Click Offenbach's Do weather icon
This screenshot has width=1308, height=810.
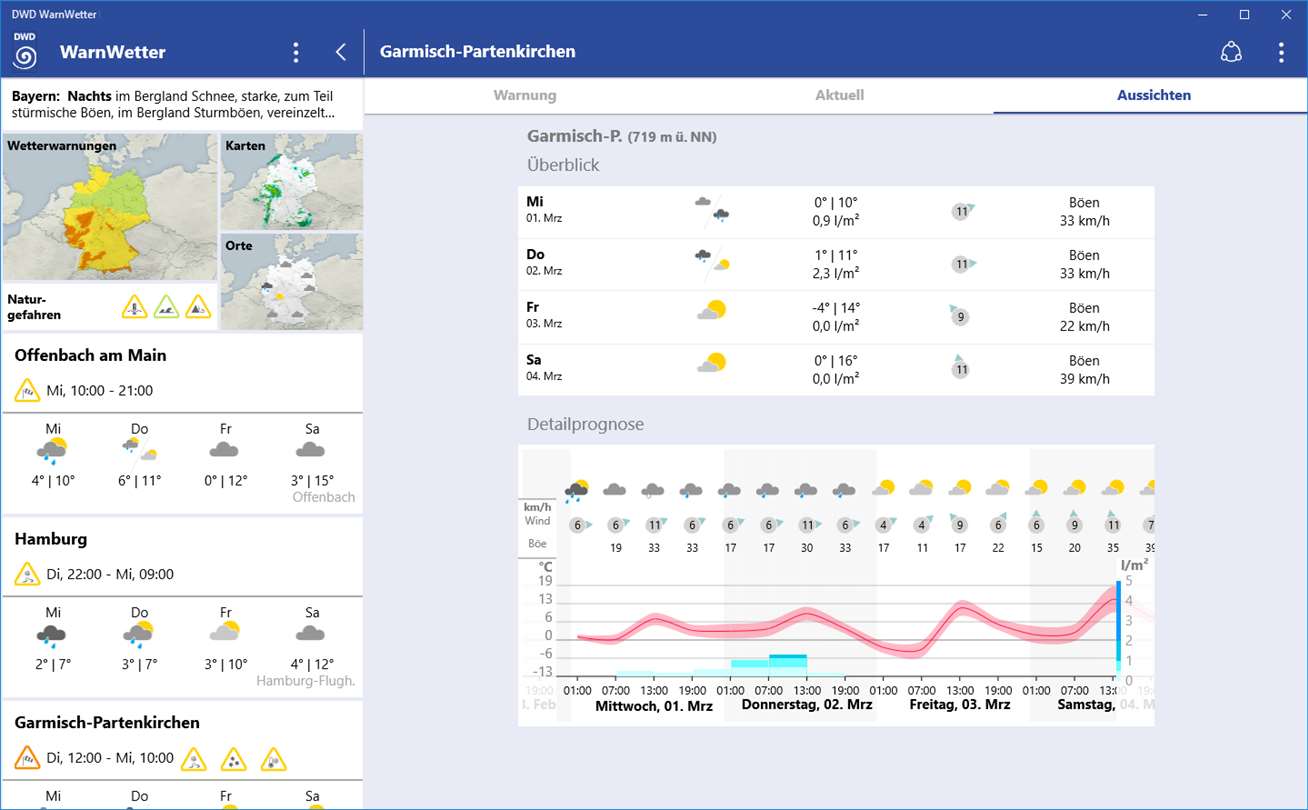click(x=139, y=450)
